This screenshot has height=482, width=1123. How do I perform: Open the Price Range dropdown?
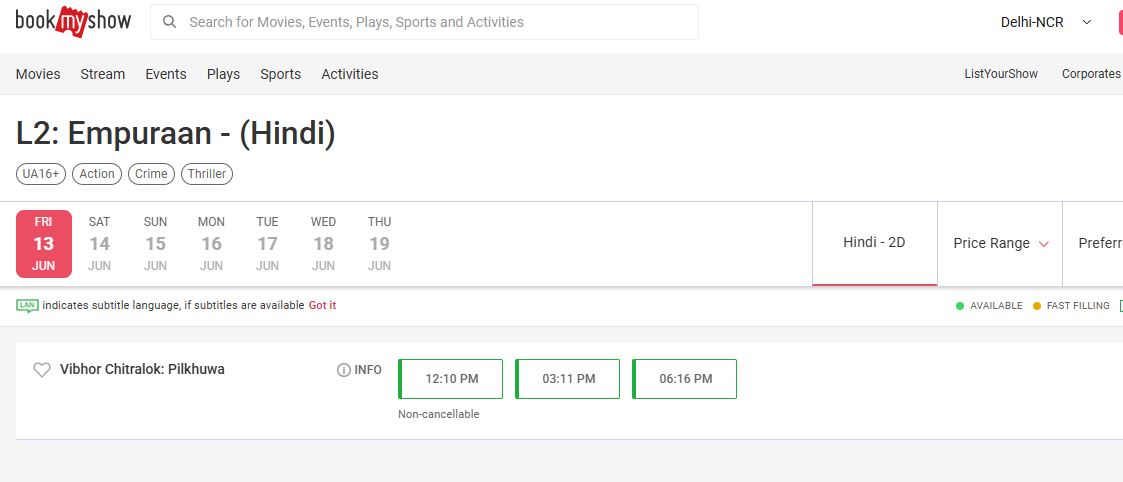coord(1000,243)
